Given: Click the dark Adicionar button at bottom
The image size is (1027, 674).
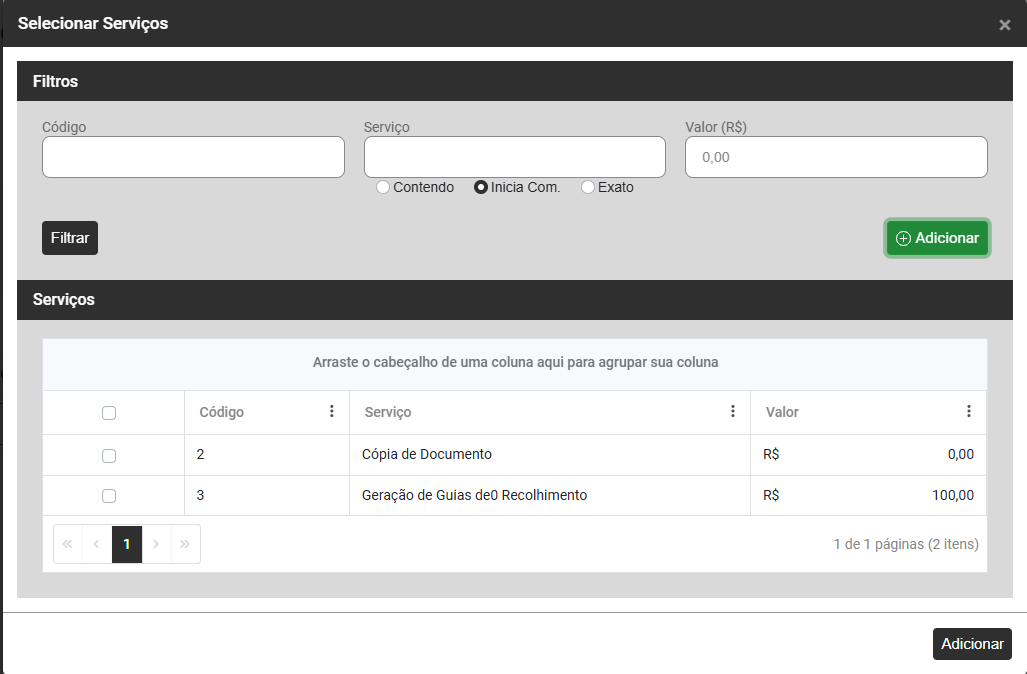Looking at the screenshot, I should point(972,644).
